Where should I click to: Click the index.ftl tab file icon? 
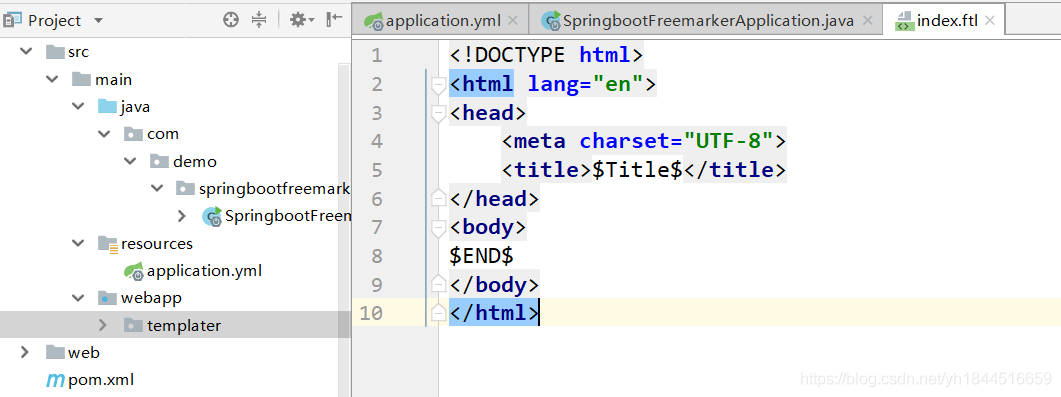pos(904,22)
